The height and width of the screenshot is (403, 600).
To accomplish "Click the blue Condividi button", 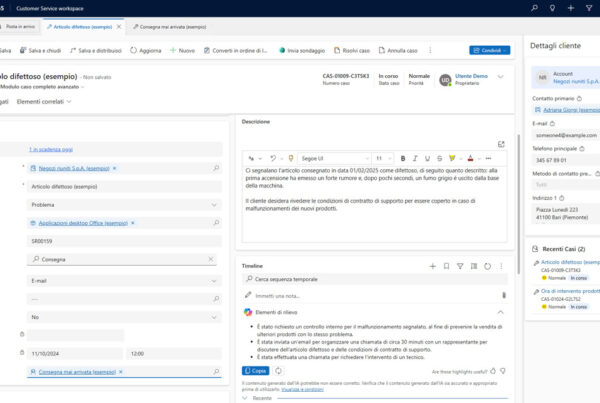I will 489,50.
